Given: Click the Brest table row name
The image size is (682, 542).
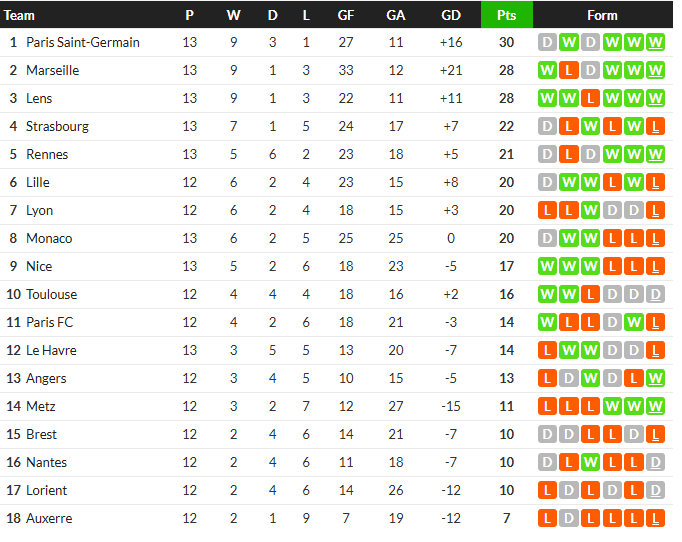Looking at the screenshot, I should (x=41, y=434).
